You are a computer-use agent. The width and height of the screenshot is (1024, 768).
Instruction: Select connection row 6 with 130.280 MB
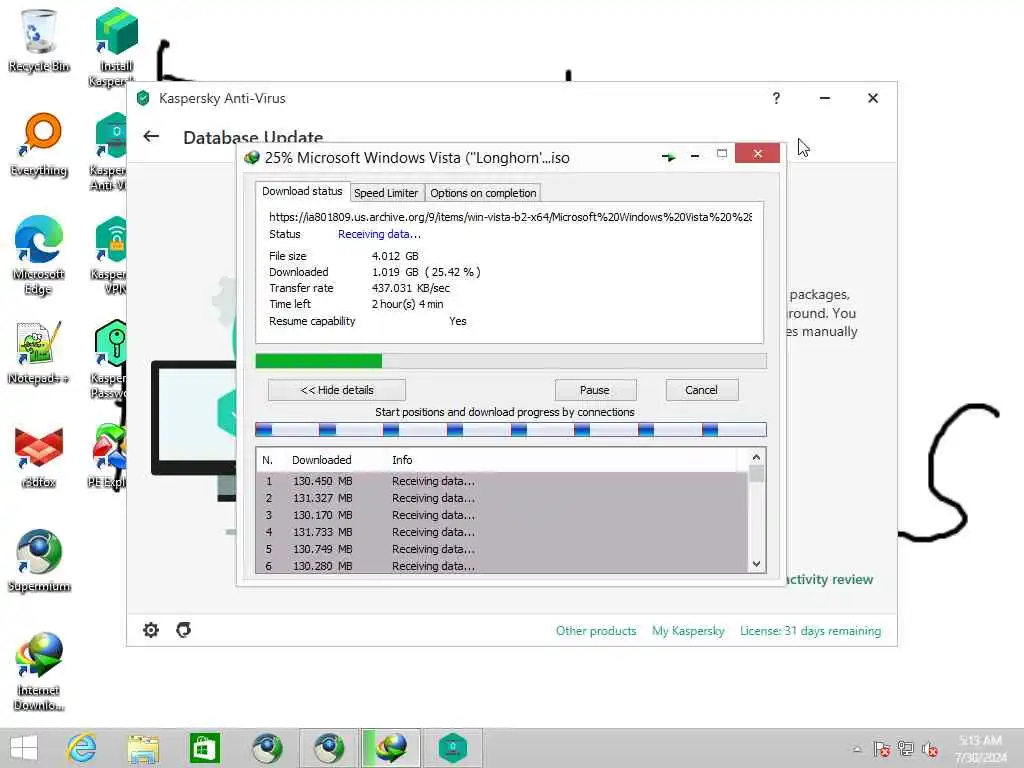(x=502, y=566)
